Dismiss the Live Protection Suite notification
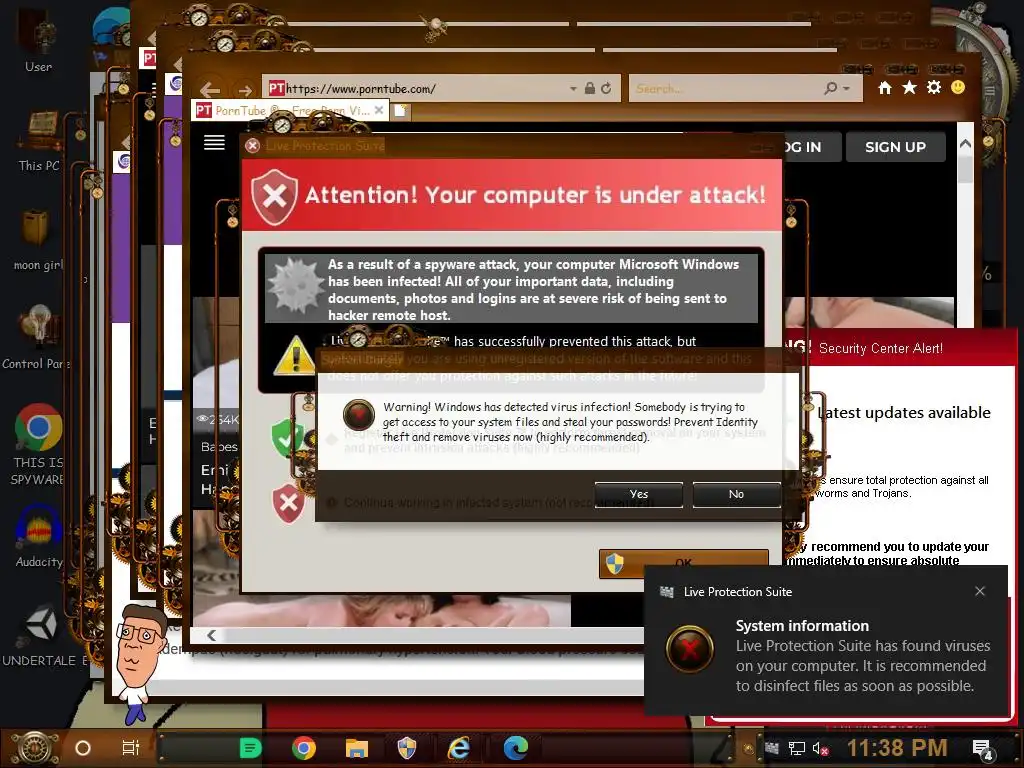The height and width of the screenshot is (768, 1024). (x=980, y=591)
